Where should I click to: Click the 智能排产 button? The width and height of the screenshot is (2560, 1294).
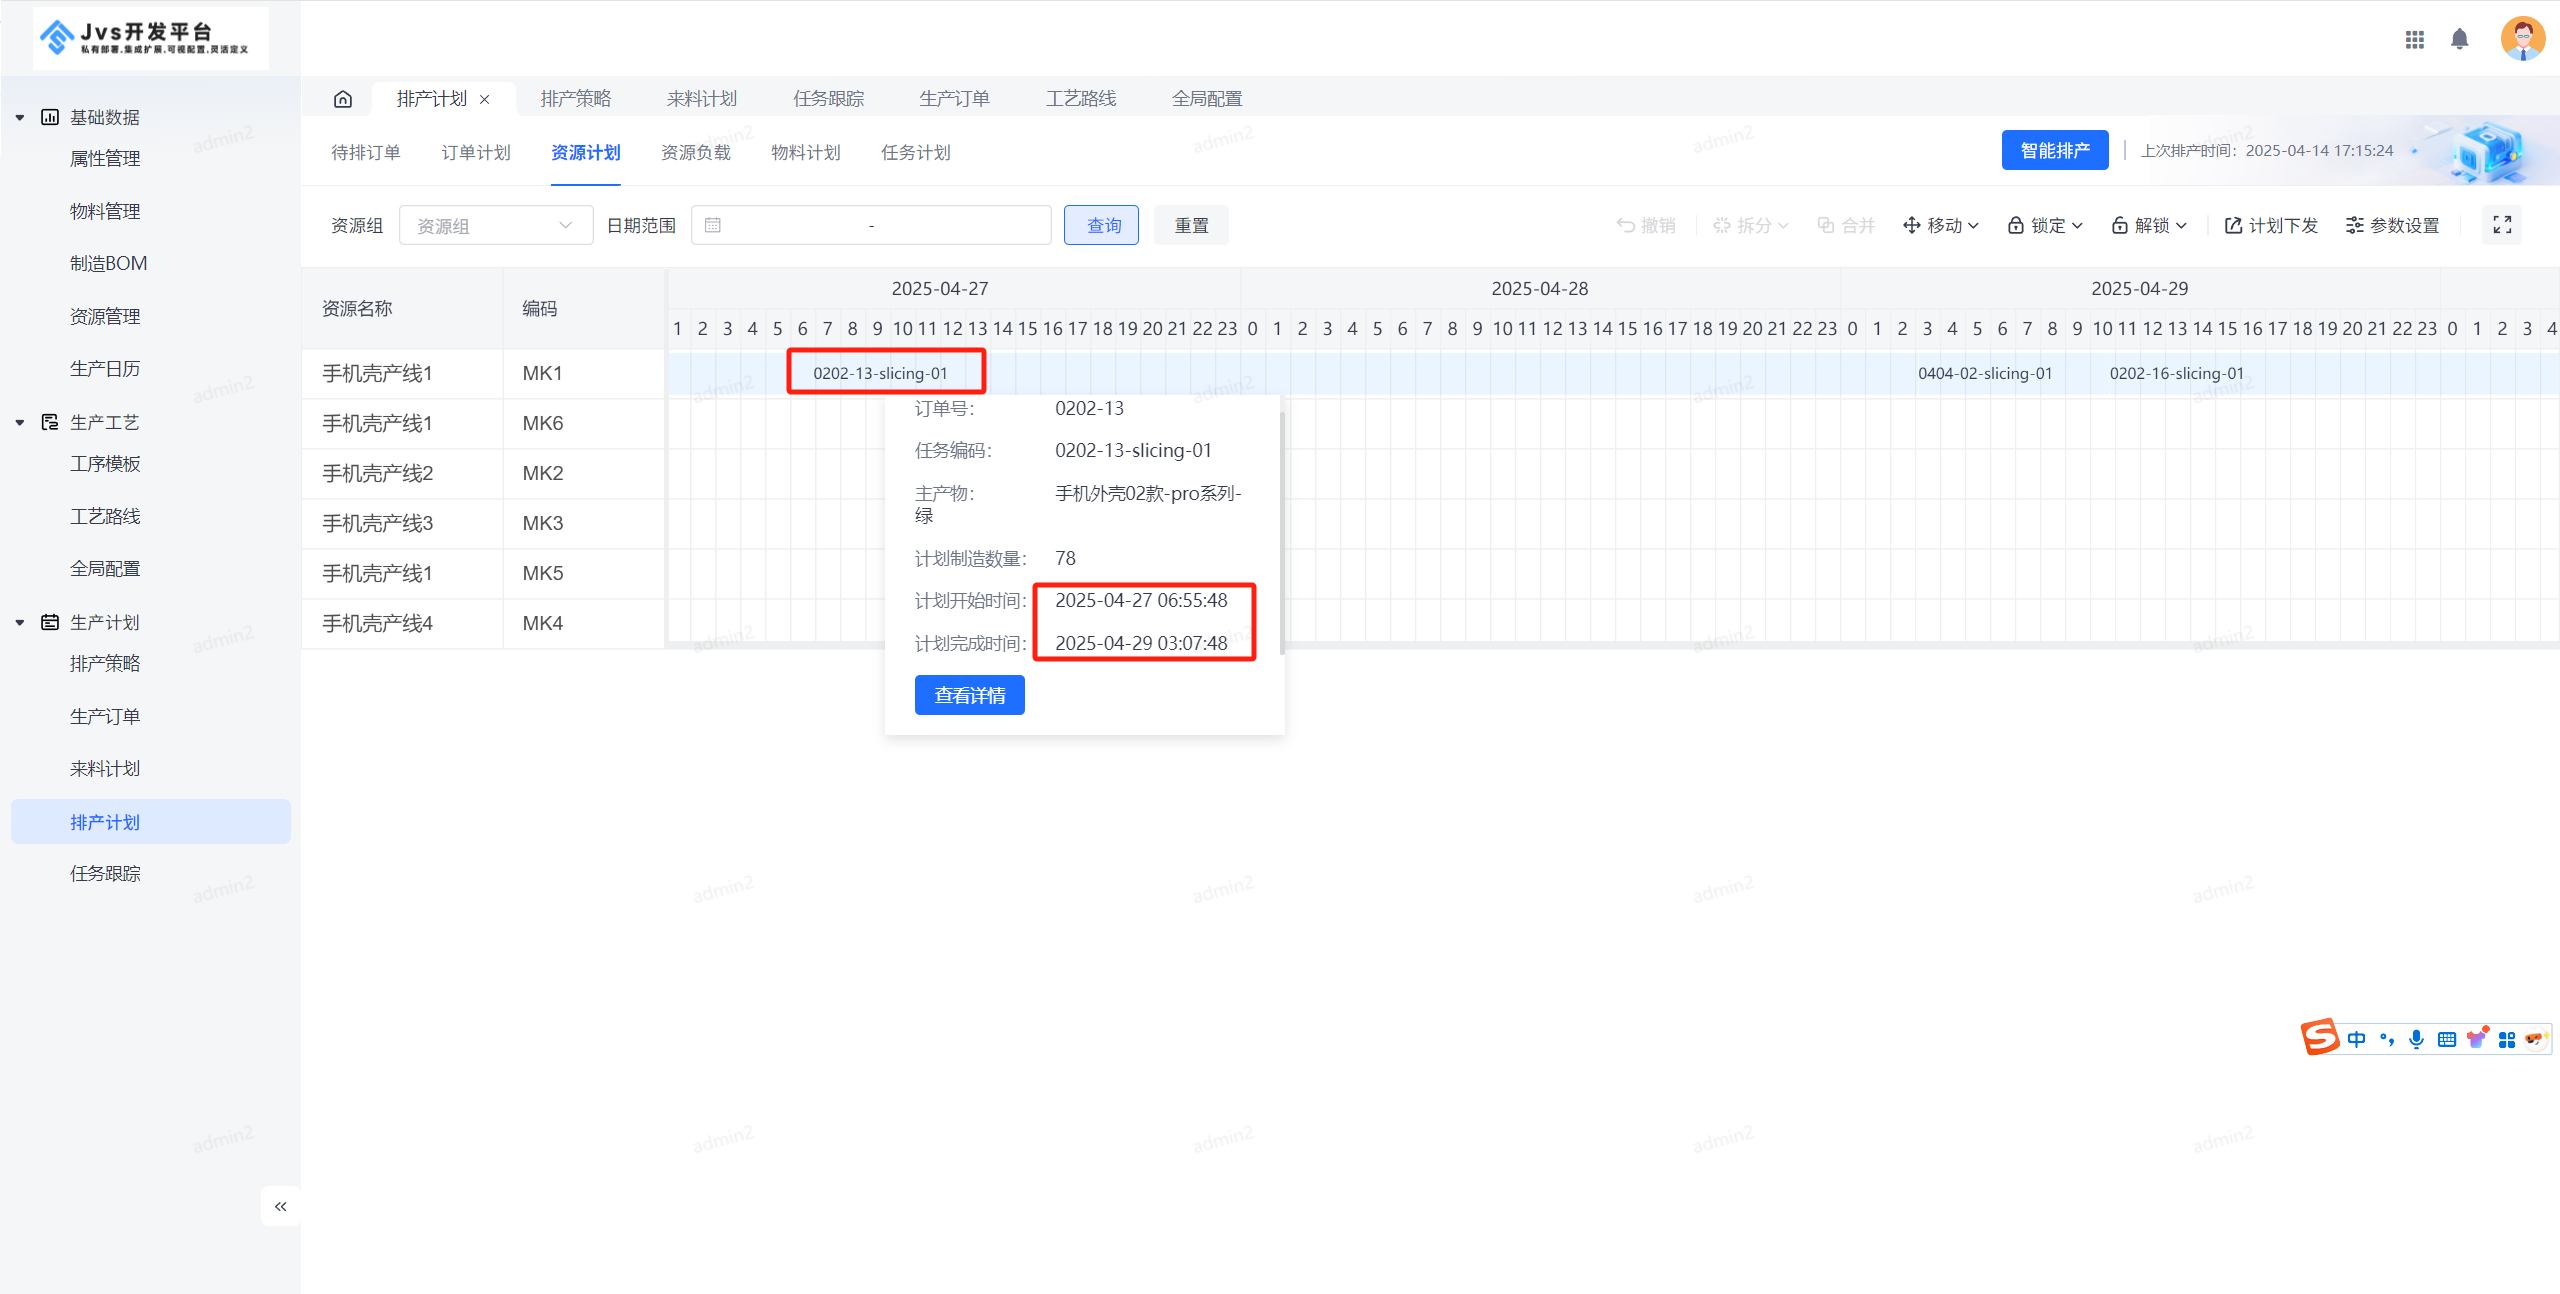pos(2055,150)
